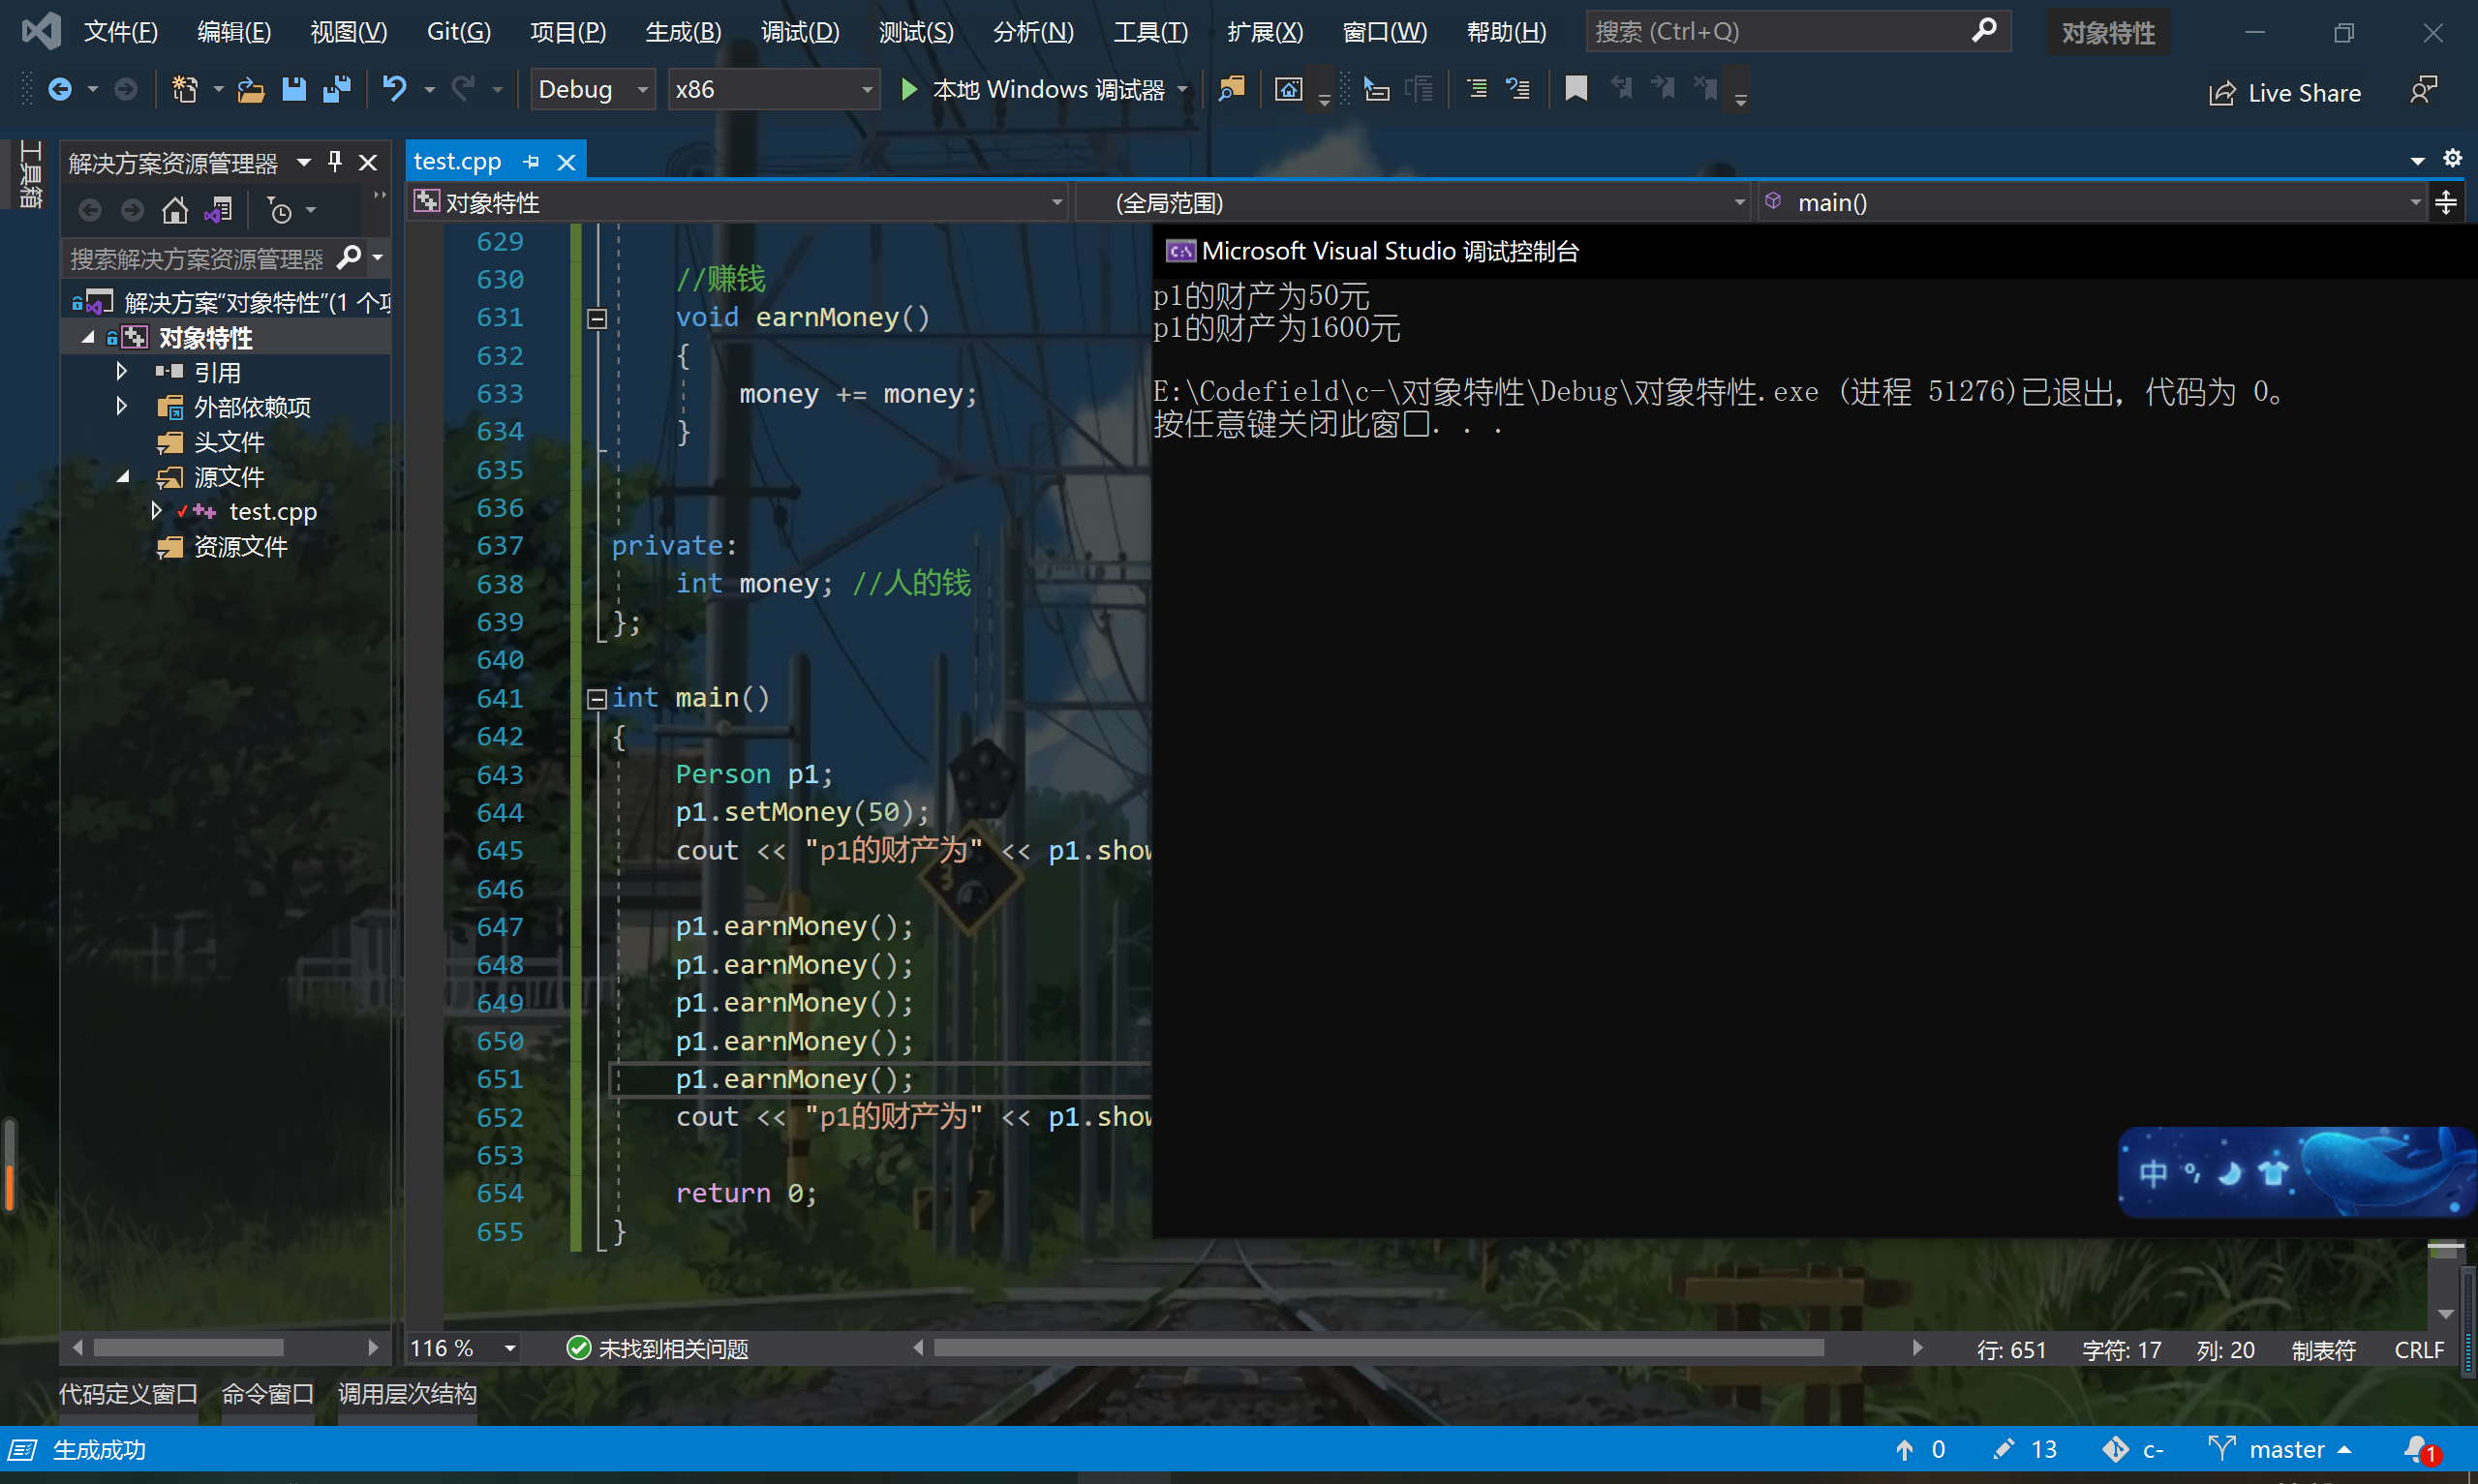Collapse the main function code block
The height and width of the screenshot is (1484, 2478).
pyautogui.click(x=597, y=699)
